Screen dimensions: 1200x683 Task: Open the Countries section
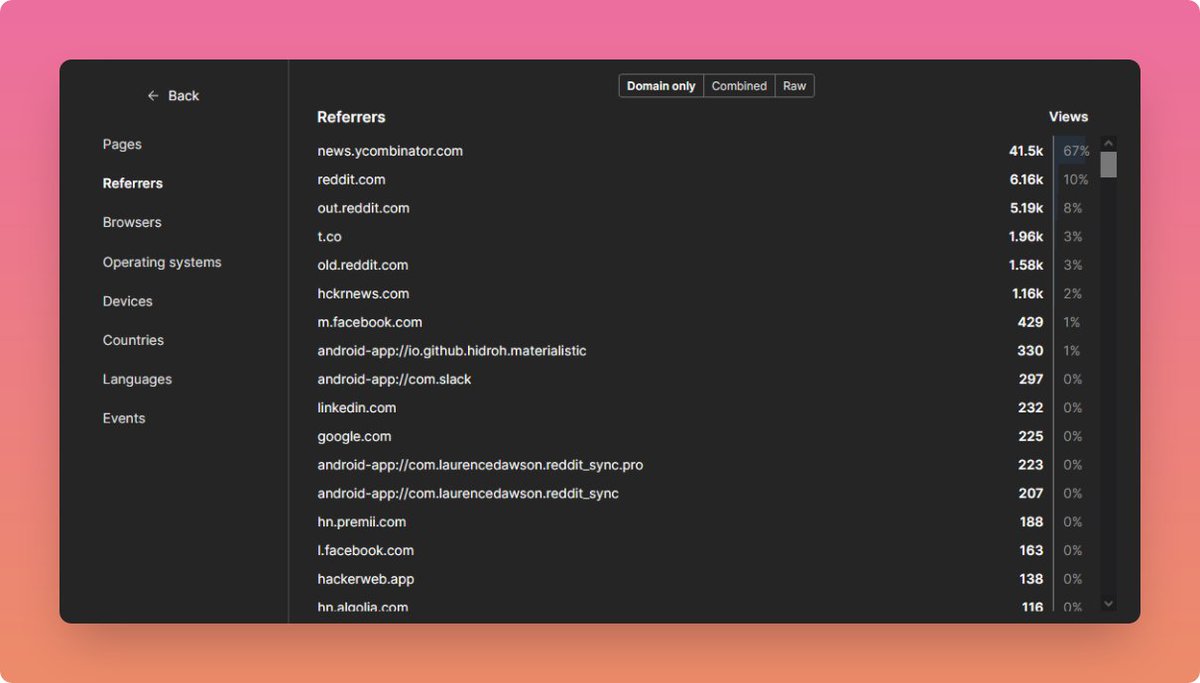(133, 340)
